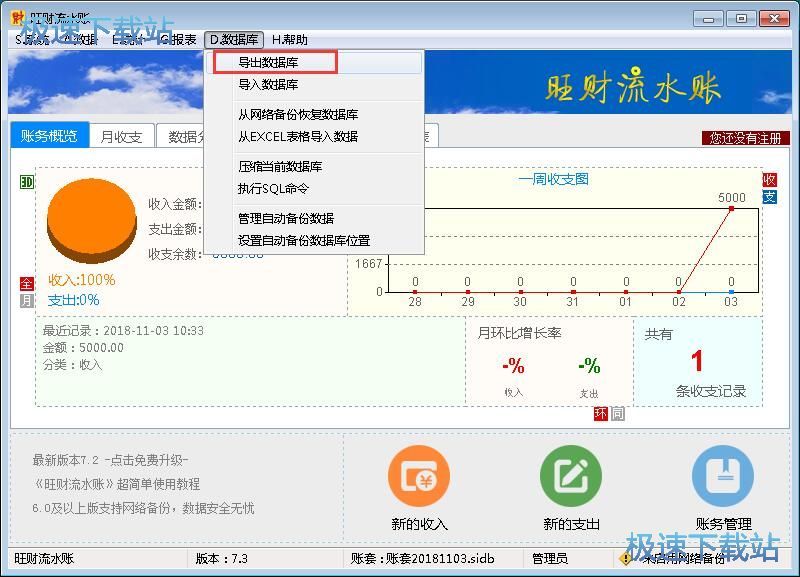Screen dimensions: 800x577
Task: Close the D.数据库 menu in menu bar
Action: pyautogui.click(x=234, y=40)
